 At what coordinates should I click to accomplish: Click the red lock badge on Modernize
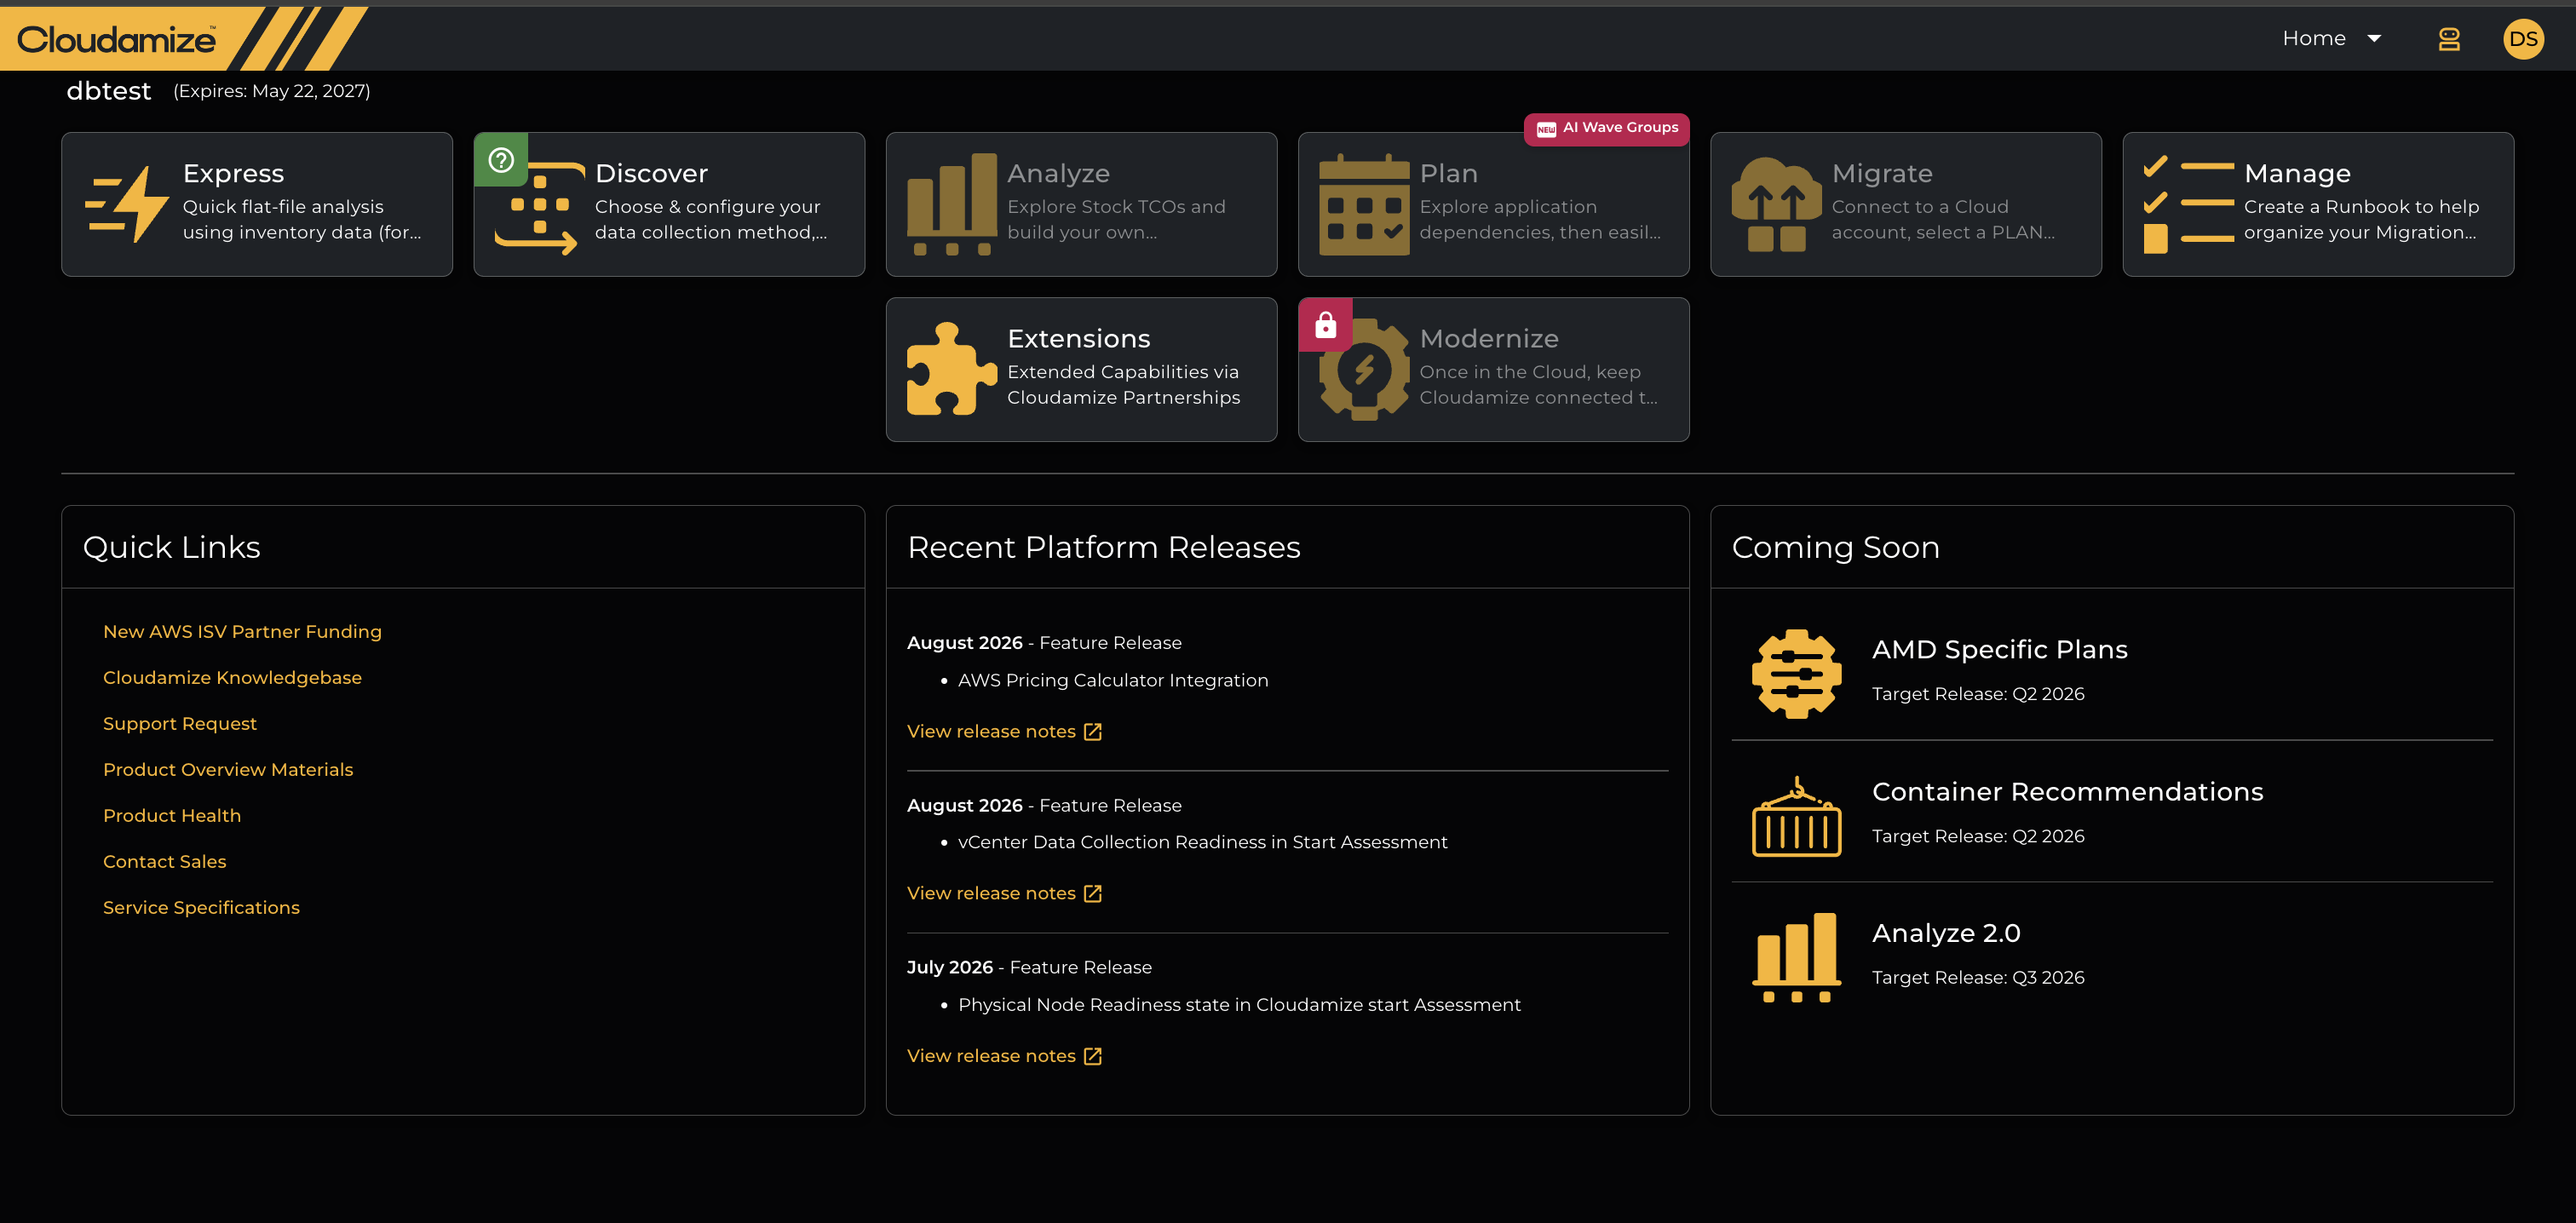(1325, 325)
